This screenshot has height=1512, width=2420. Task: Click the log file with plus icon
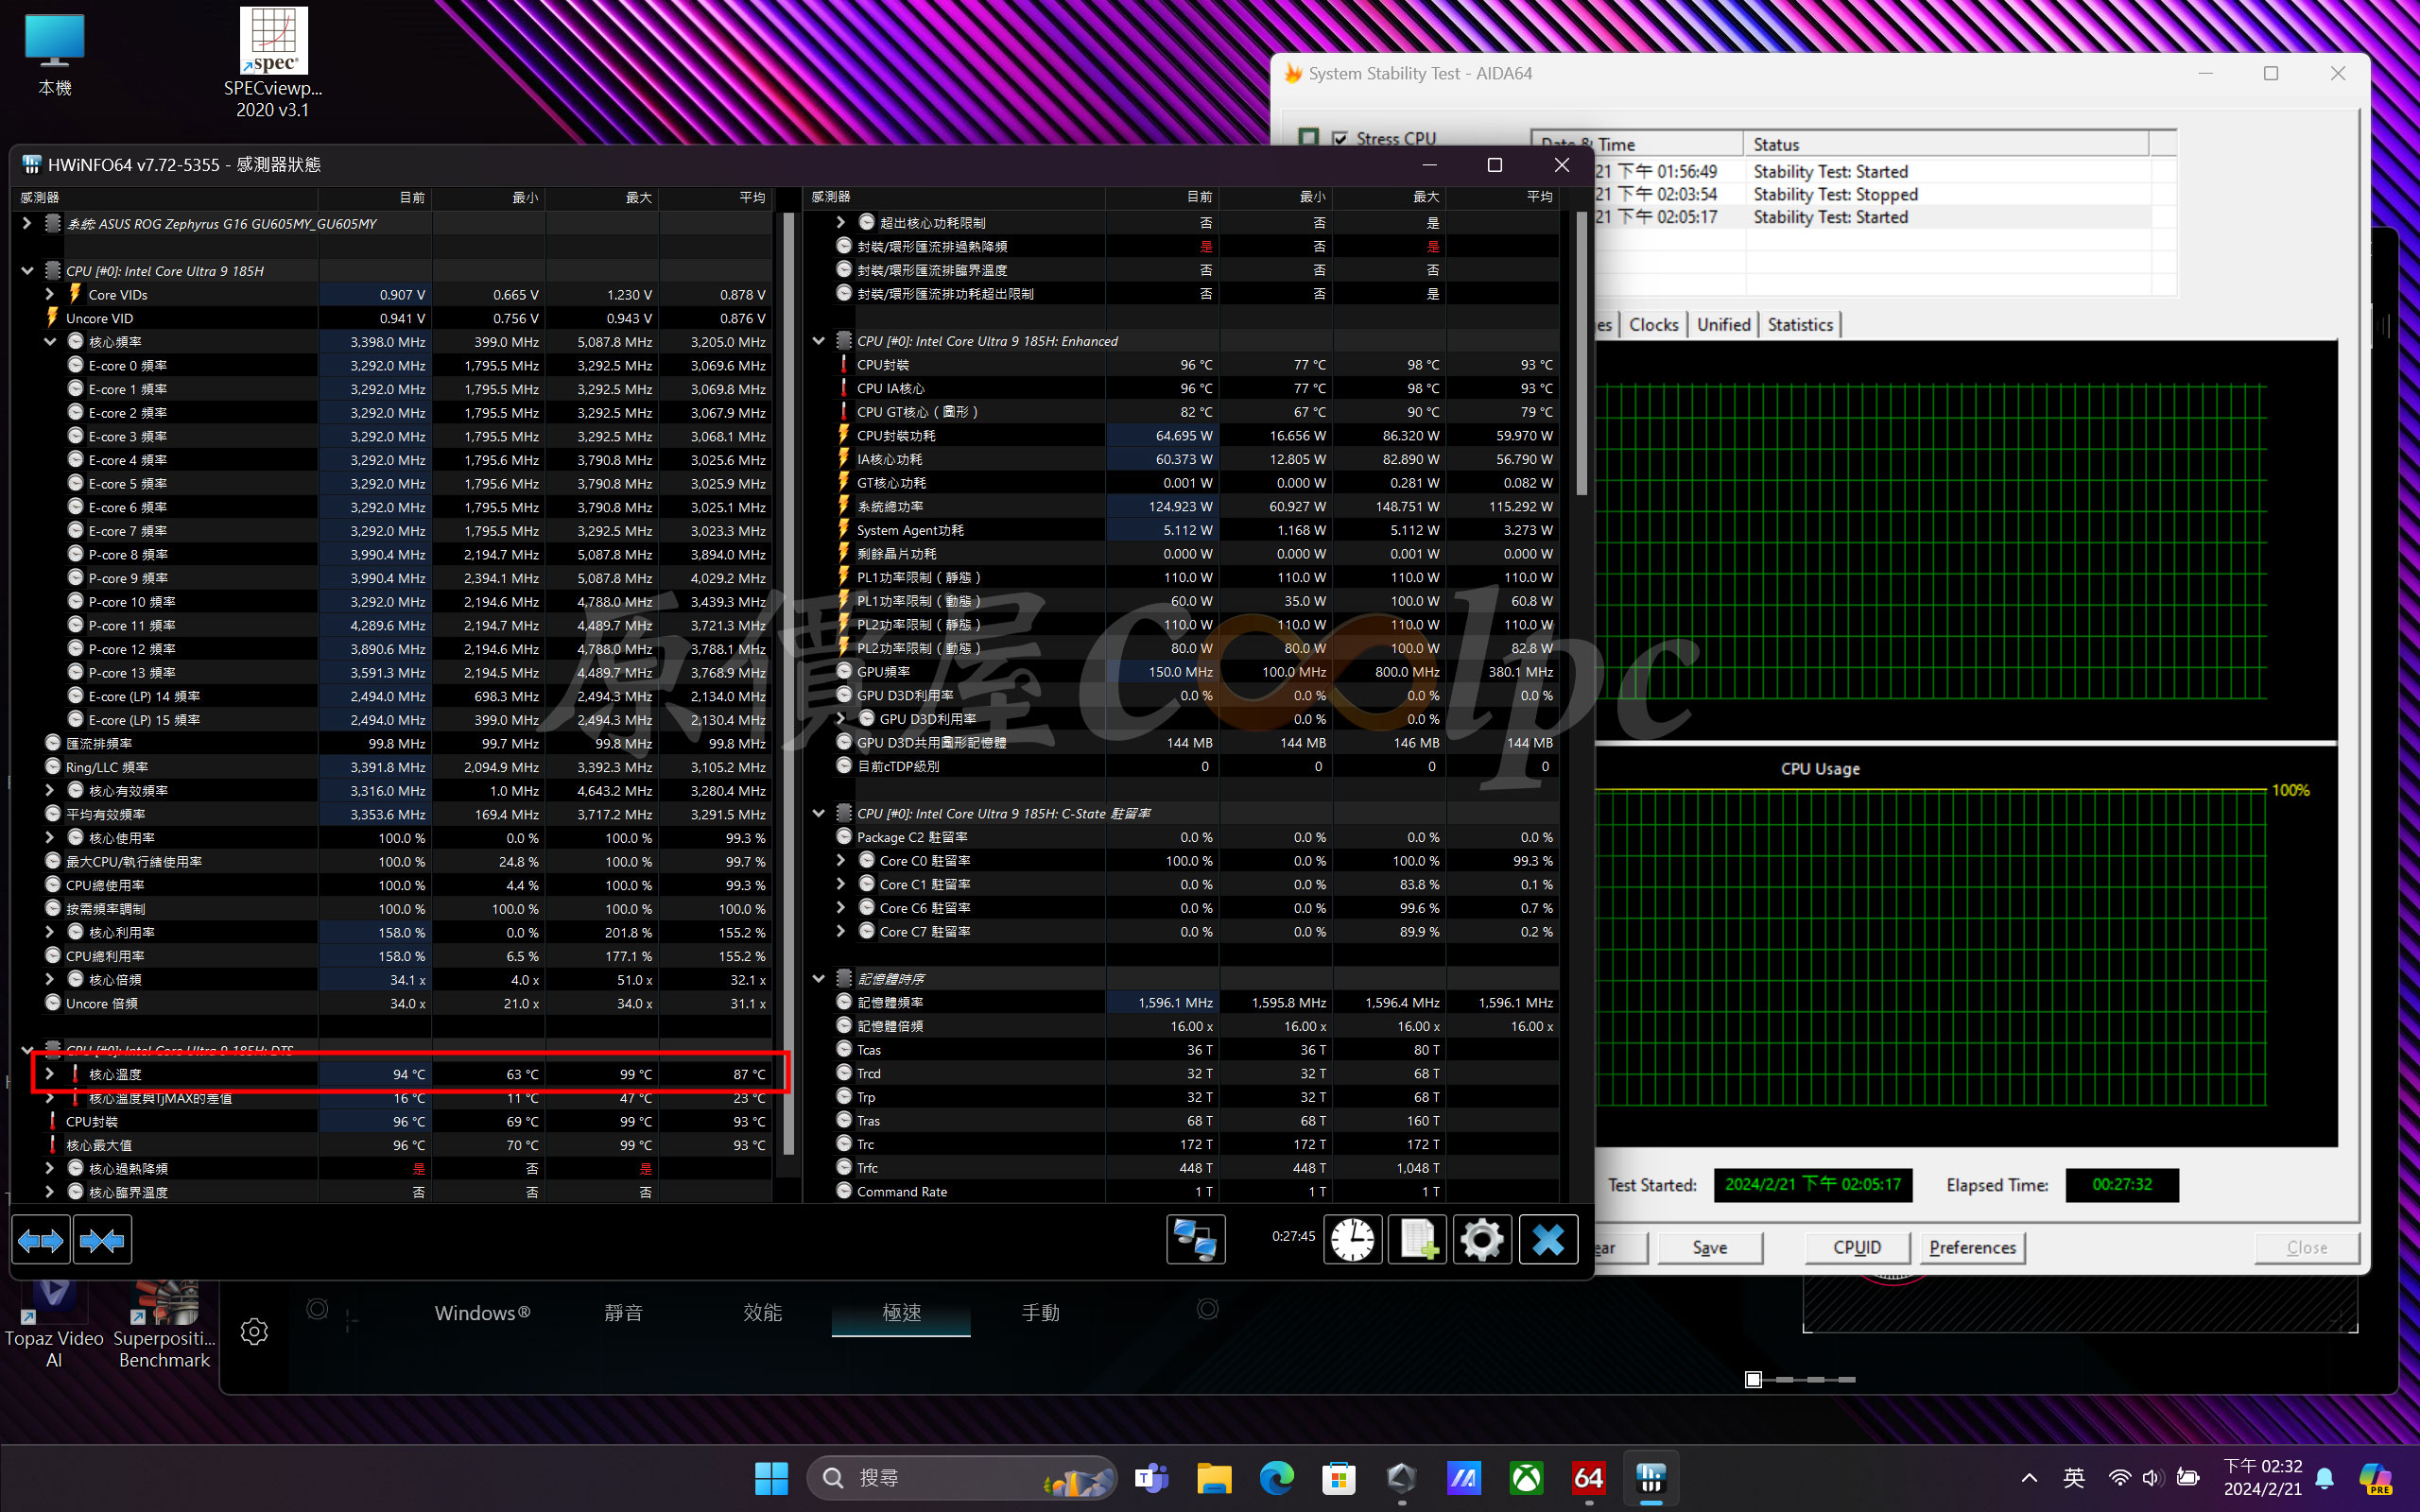tap(1418, 1240)
